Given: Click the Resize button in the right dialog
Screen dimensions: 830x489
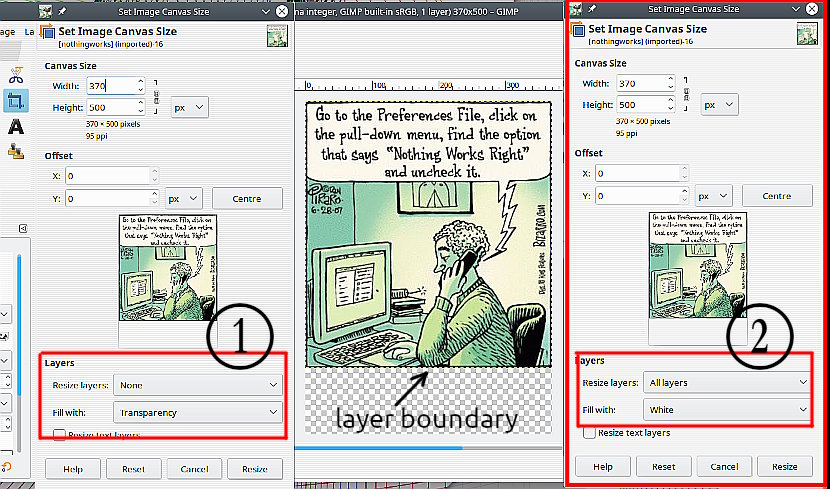Looking at the screenshot, I should pyautogui.click(x=785, y=467).
